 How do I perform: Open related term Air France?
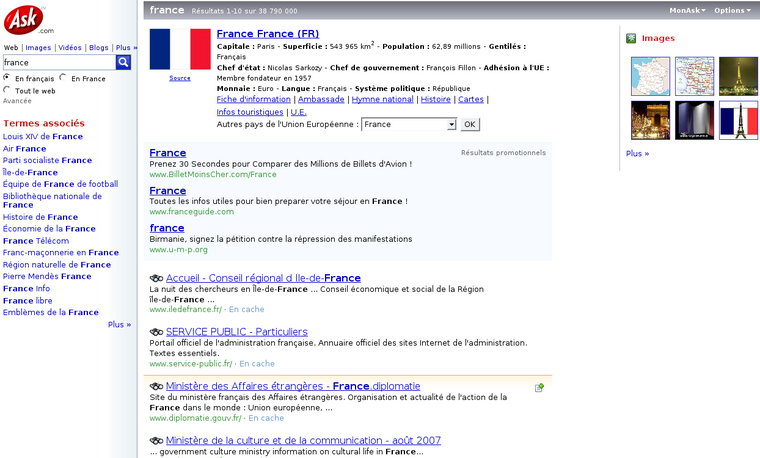point(24,149)
